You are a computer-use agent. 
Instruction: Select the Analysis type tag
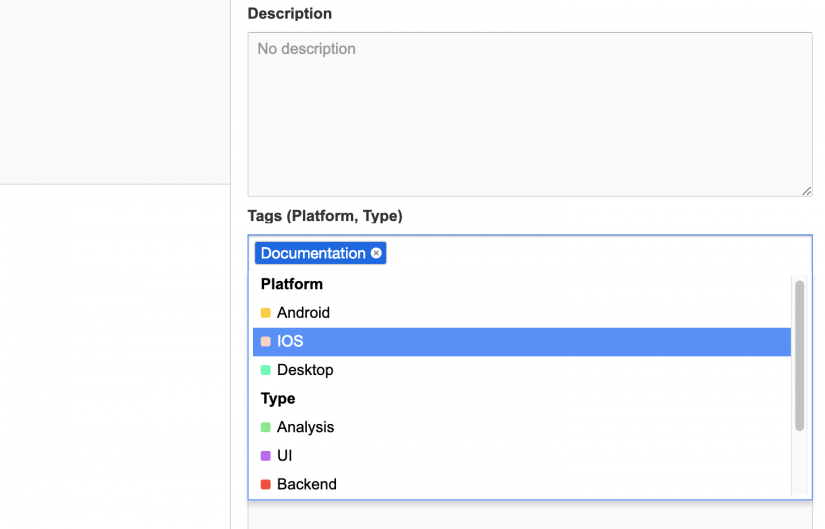coord(305,427)
